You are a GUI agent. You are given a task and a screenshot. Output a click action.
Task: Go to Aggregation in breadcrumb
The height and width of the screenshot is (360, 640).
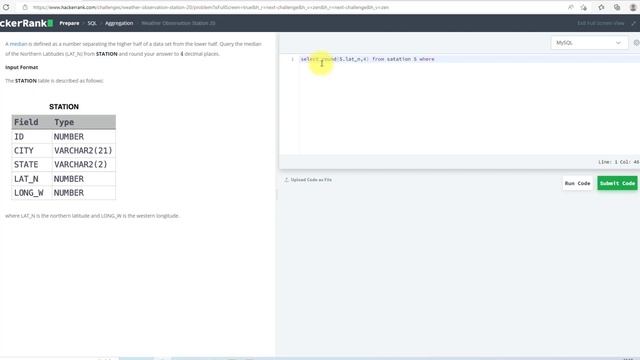pos(119,23)
